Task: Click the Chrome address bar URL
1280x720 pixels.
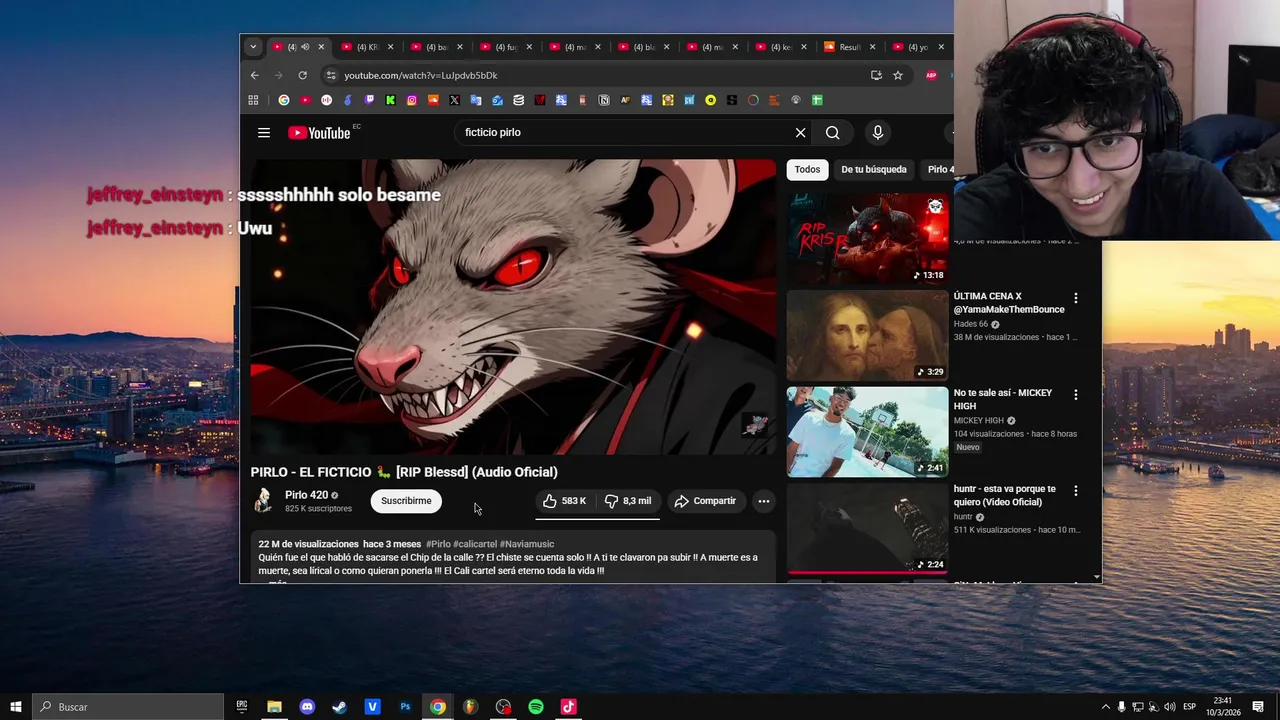Action: coord(421,75)
